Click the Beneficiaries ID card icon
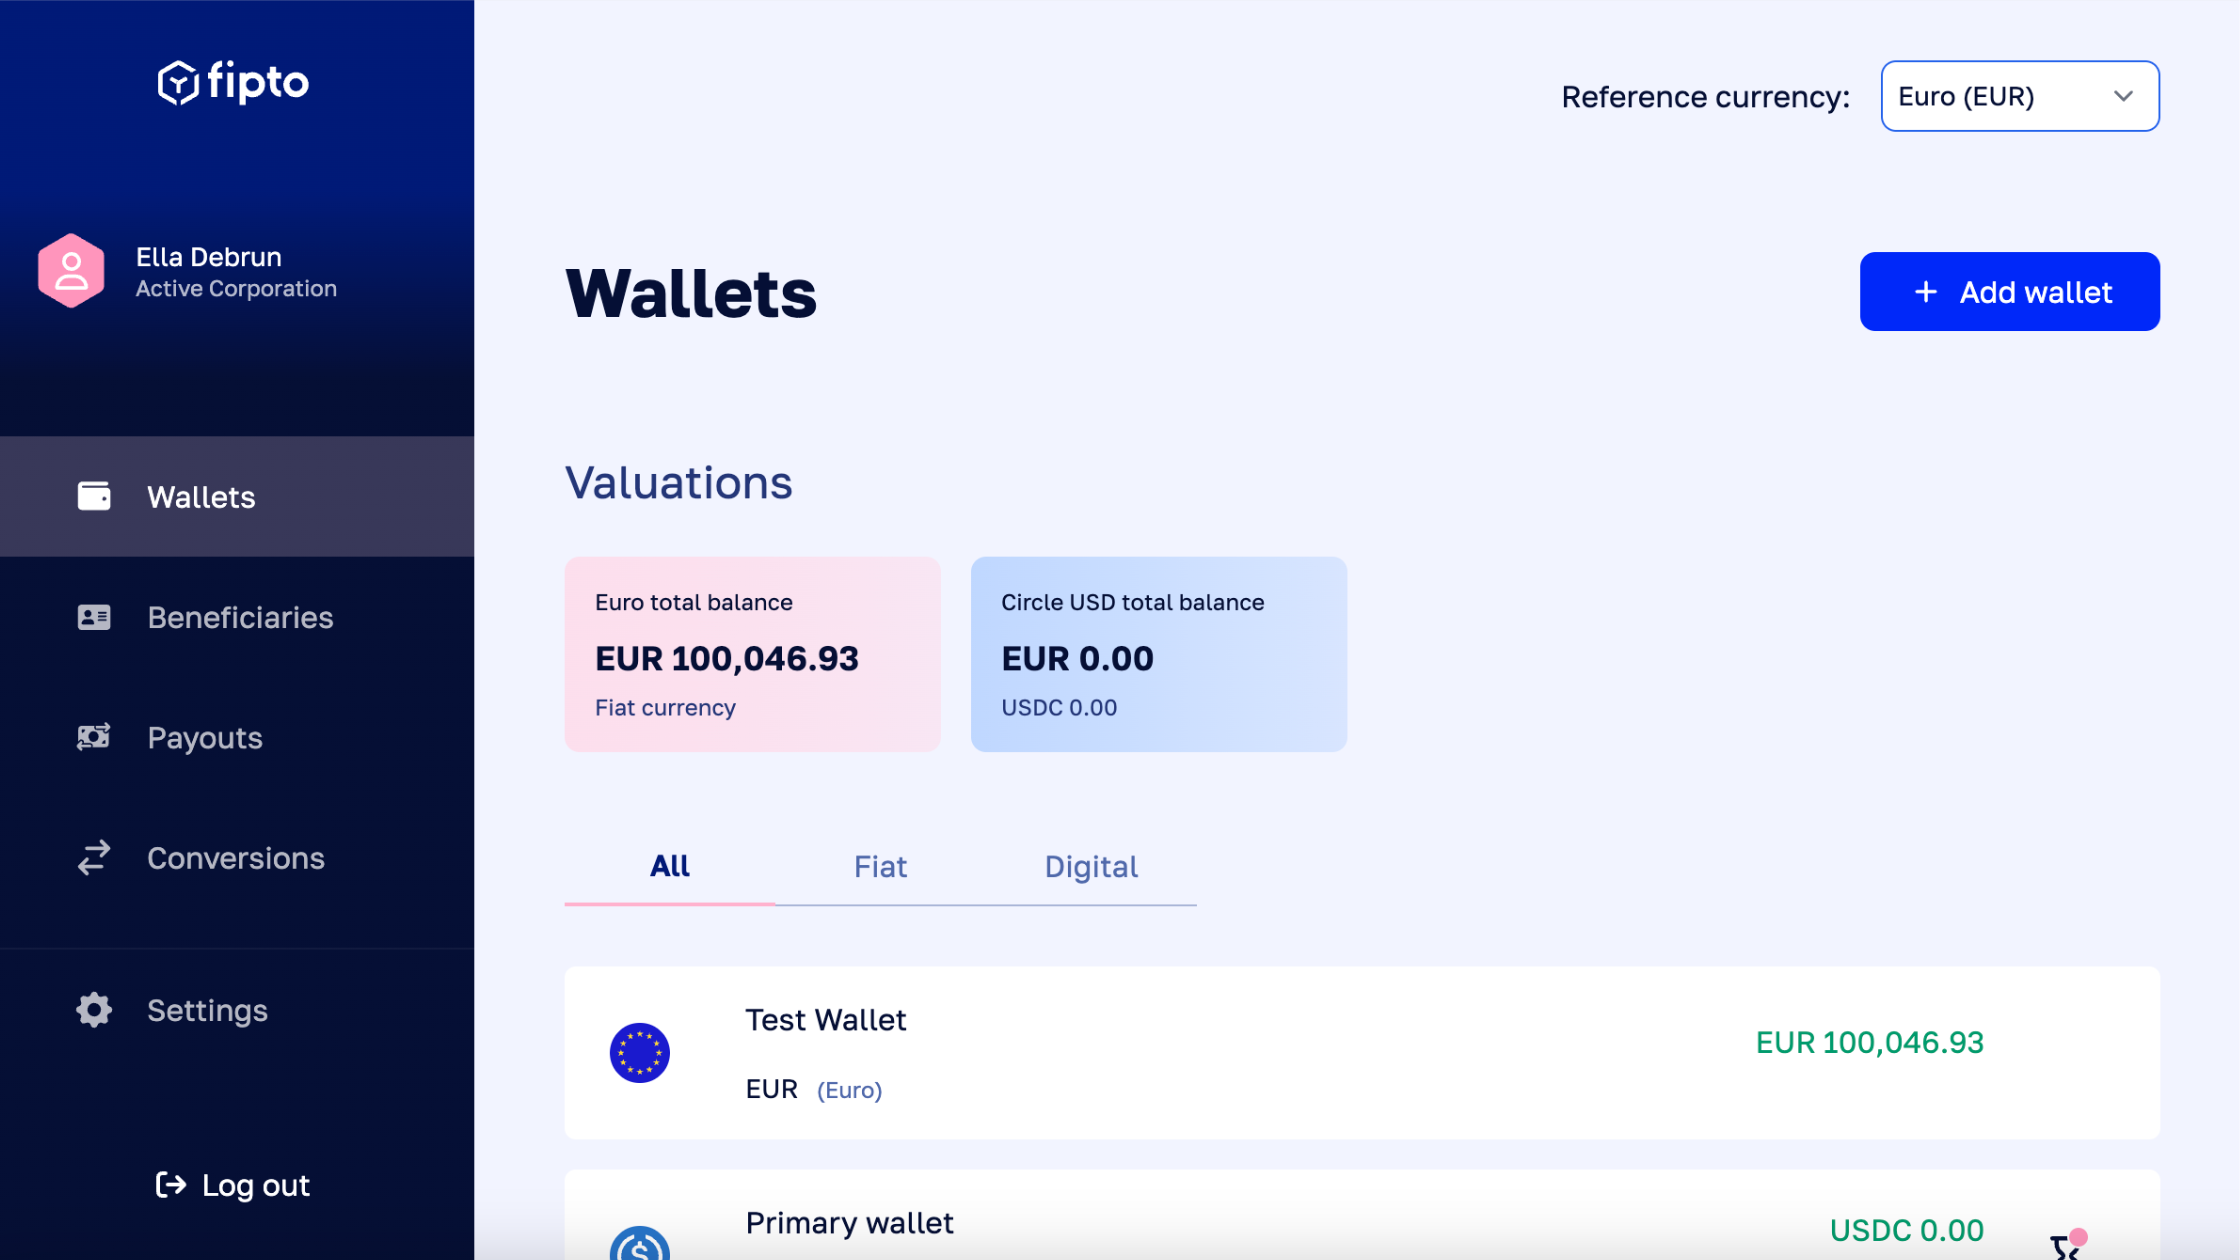Image resolution: width=2240 pixels, height=1260 pixels. click(93, 617)
